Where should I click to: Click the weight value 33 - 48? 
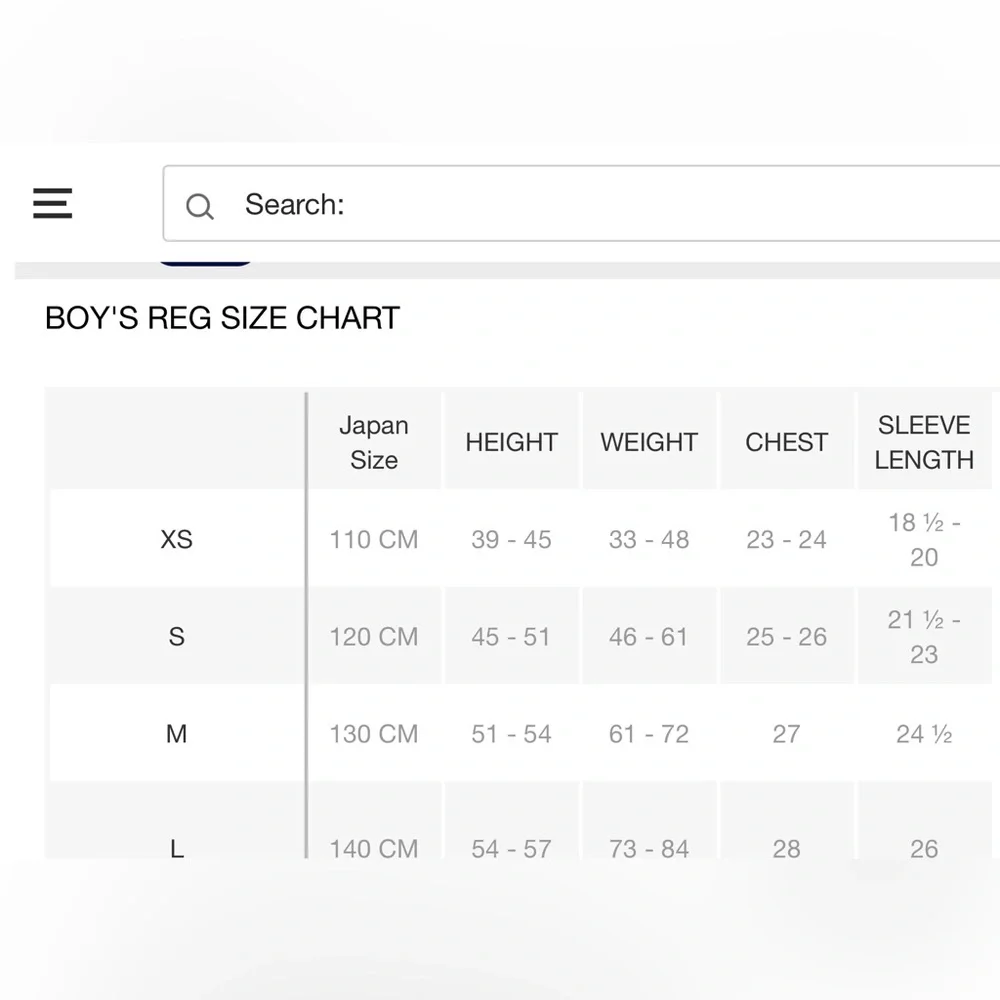(x=649, y=540)
